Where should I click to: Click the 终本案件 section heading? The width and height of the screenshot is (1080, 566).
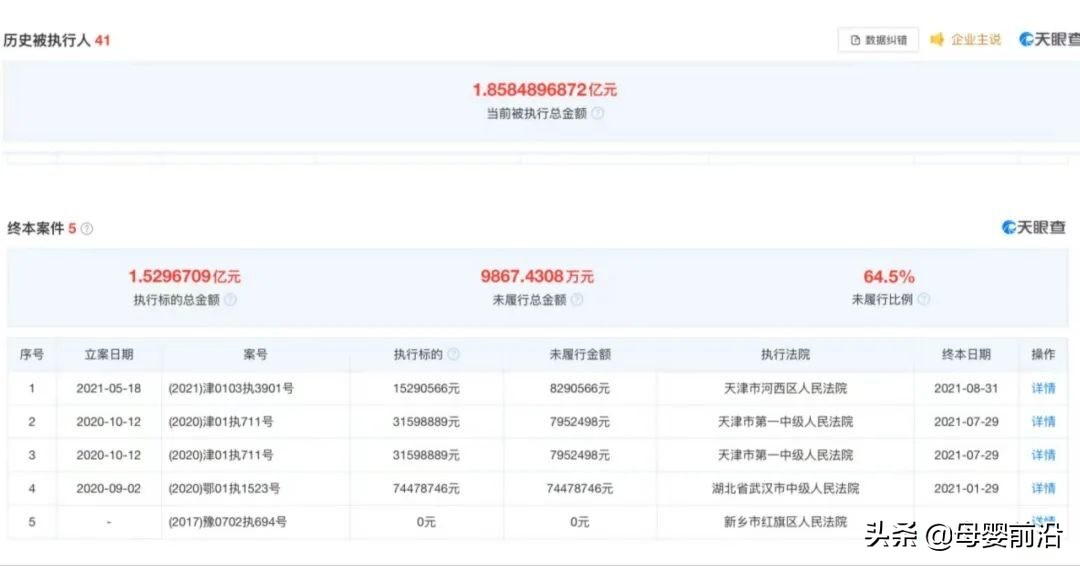point(41,229)
